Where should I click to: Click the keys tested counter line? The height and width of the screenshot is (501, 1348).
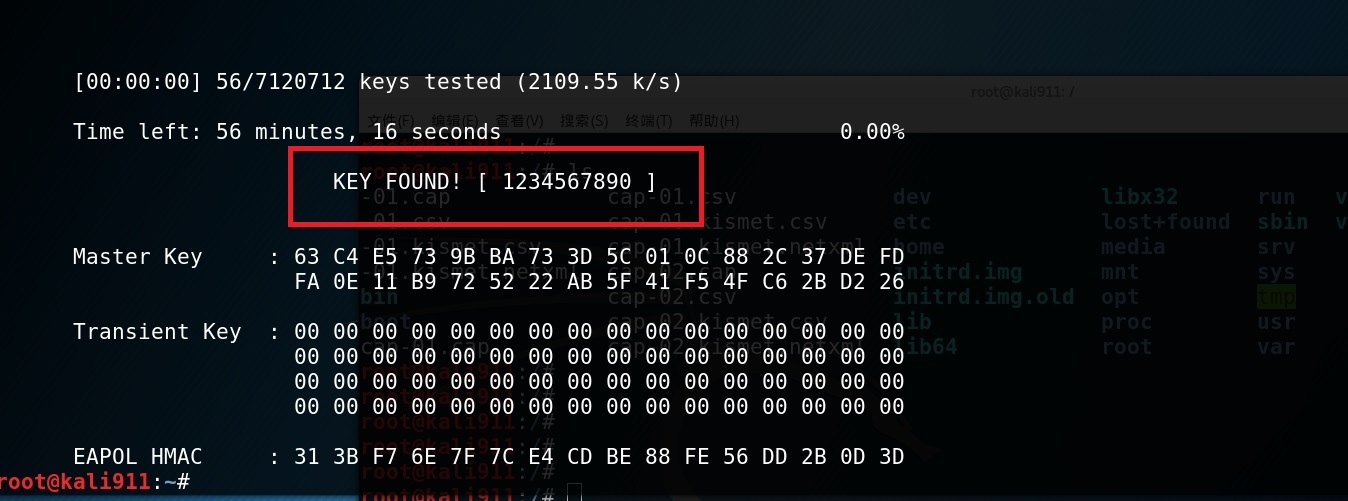click(378, 82)
